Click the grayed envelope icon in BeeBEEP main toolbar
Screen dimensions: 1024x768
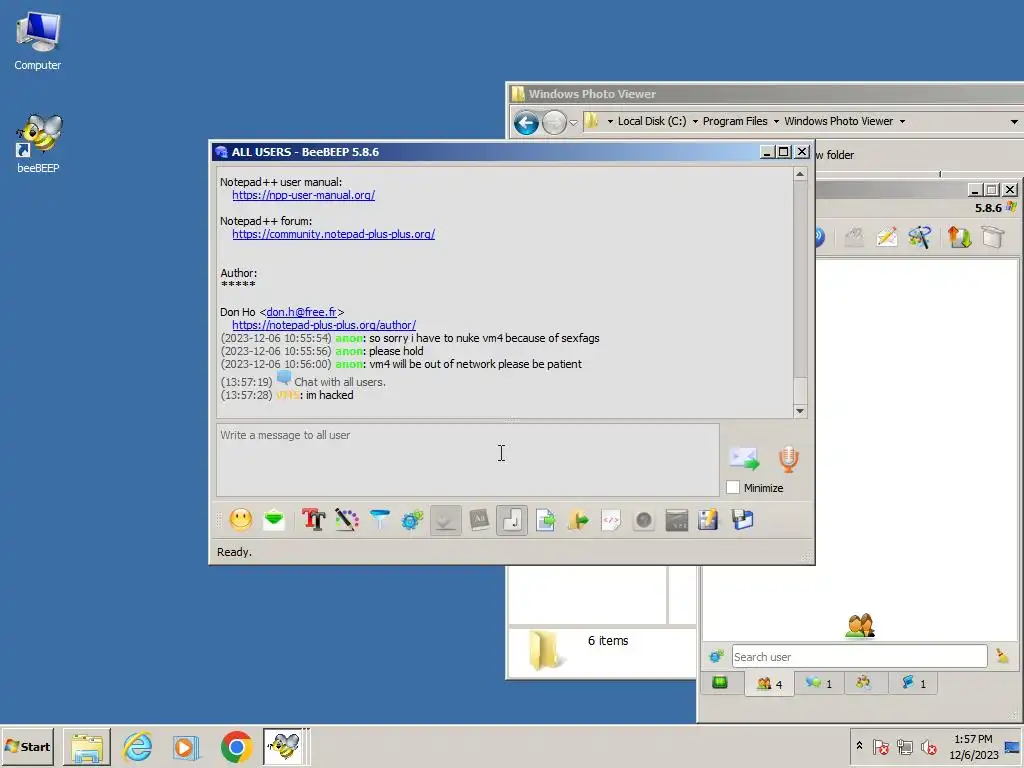point(854,237)
